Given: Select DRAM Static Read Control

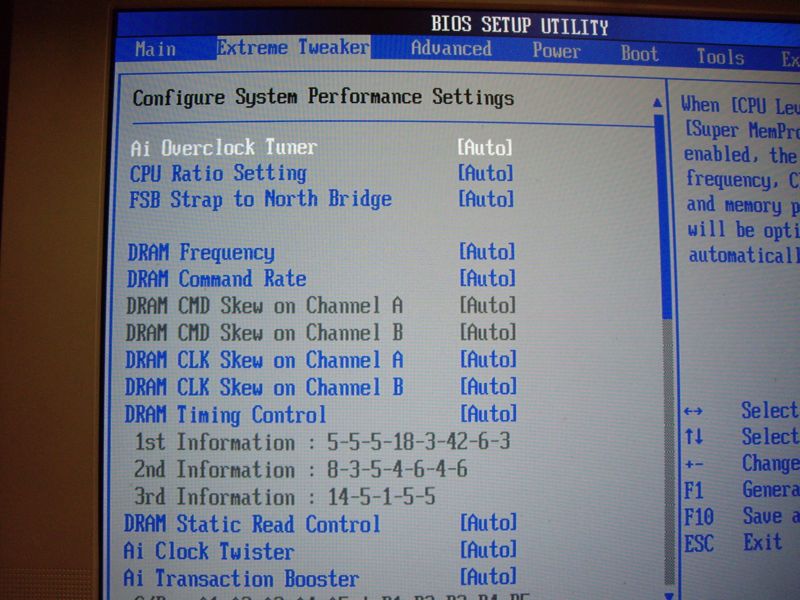Looking at the screenshot, I should tap(252, 524).
